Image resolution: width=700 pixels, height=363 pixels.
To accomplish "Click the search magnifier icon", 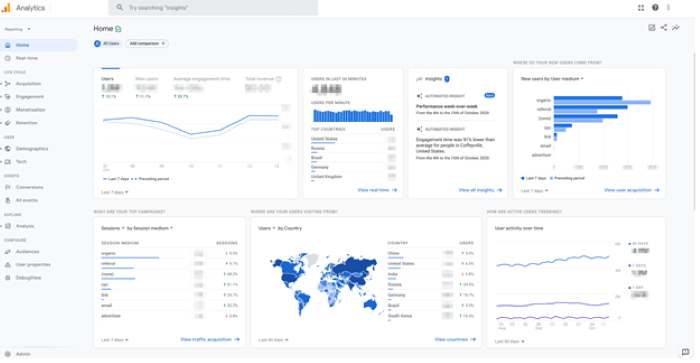I will point(120,8).
